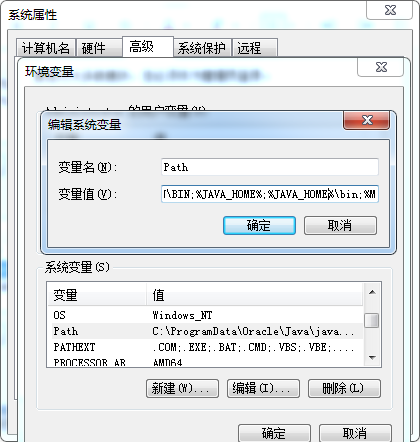Switch to the 硬件 tab
The height and width of the screenshot is (442, 420).
tap(99, 48)
